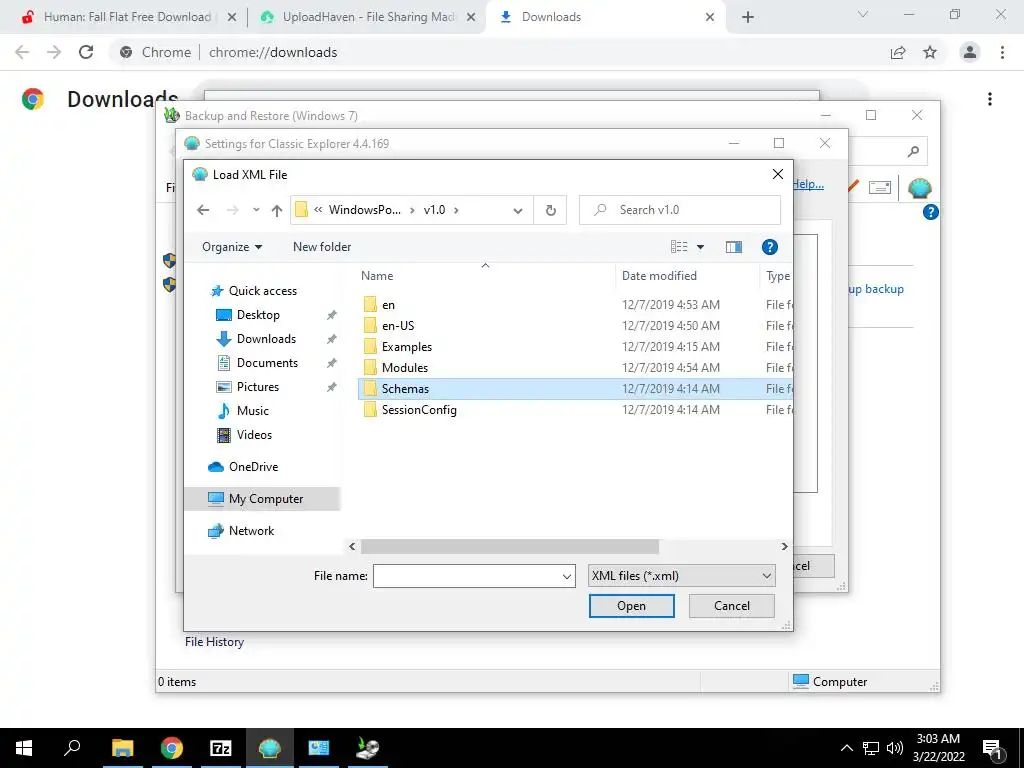Screen dimensions: 1024x768
Task: Click the Search v1.0 field
Action: (680, 210)
